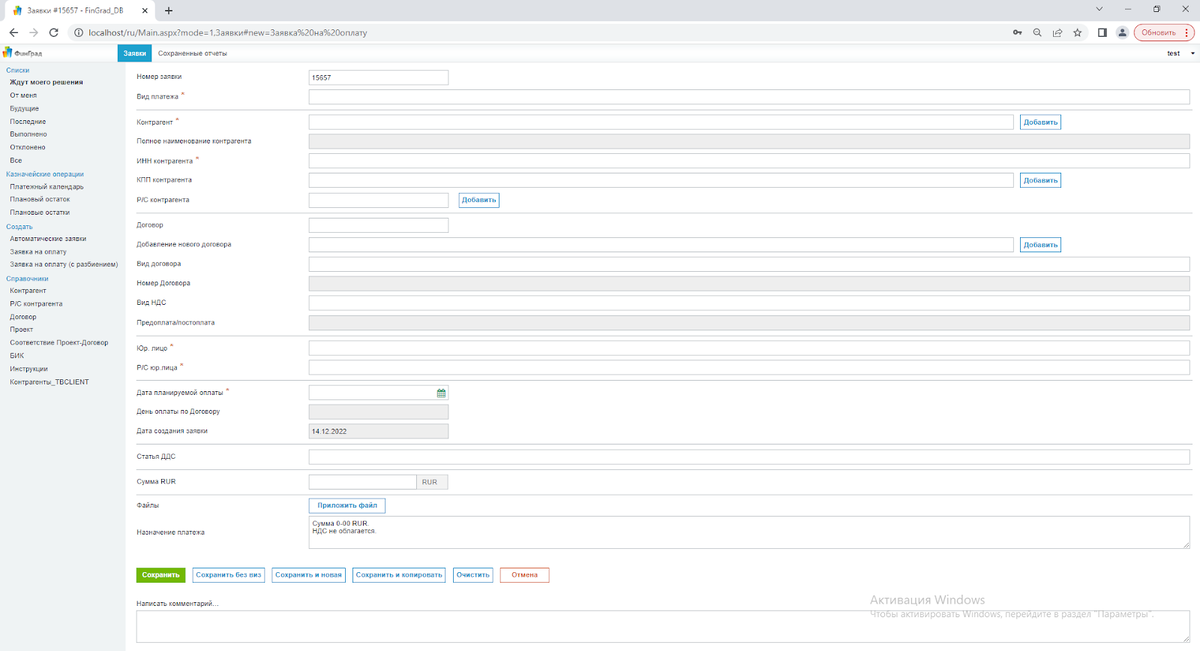The width and height of the screenshot is (1200, 651).
Task: Click Добавить next to КПП контрагента field
Action: pos(1040,181)
